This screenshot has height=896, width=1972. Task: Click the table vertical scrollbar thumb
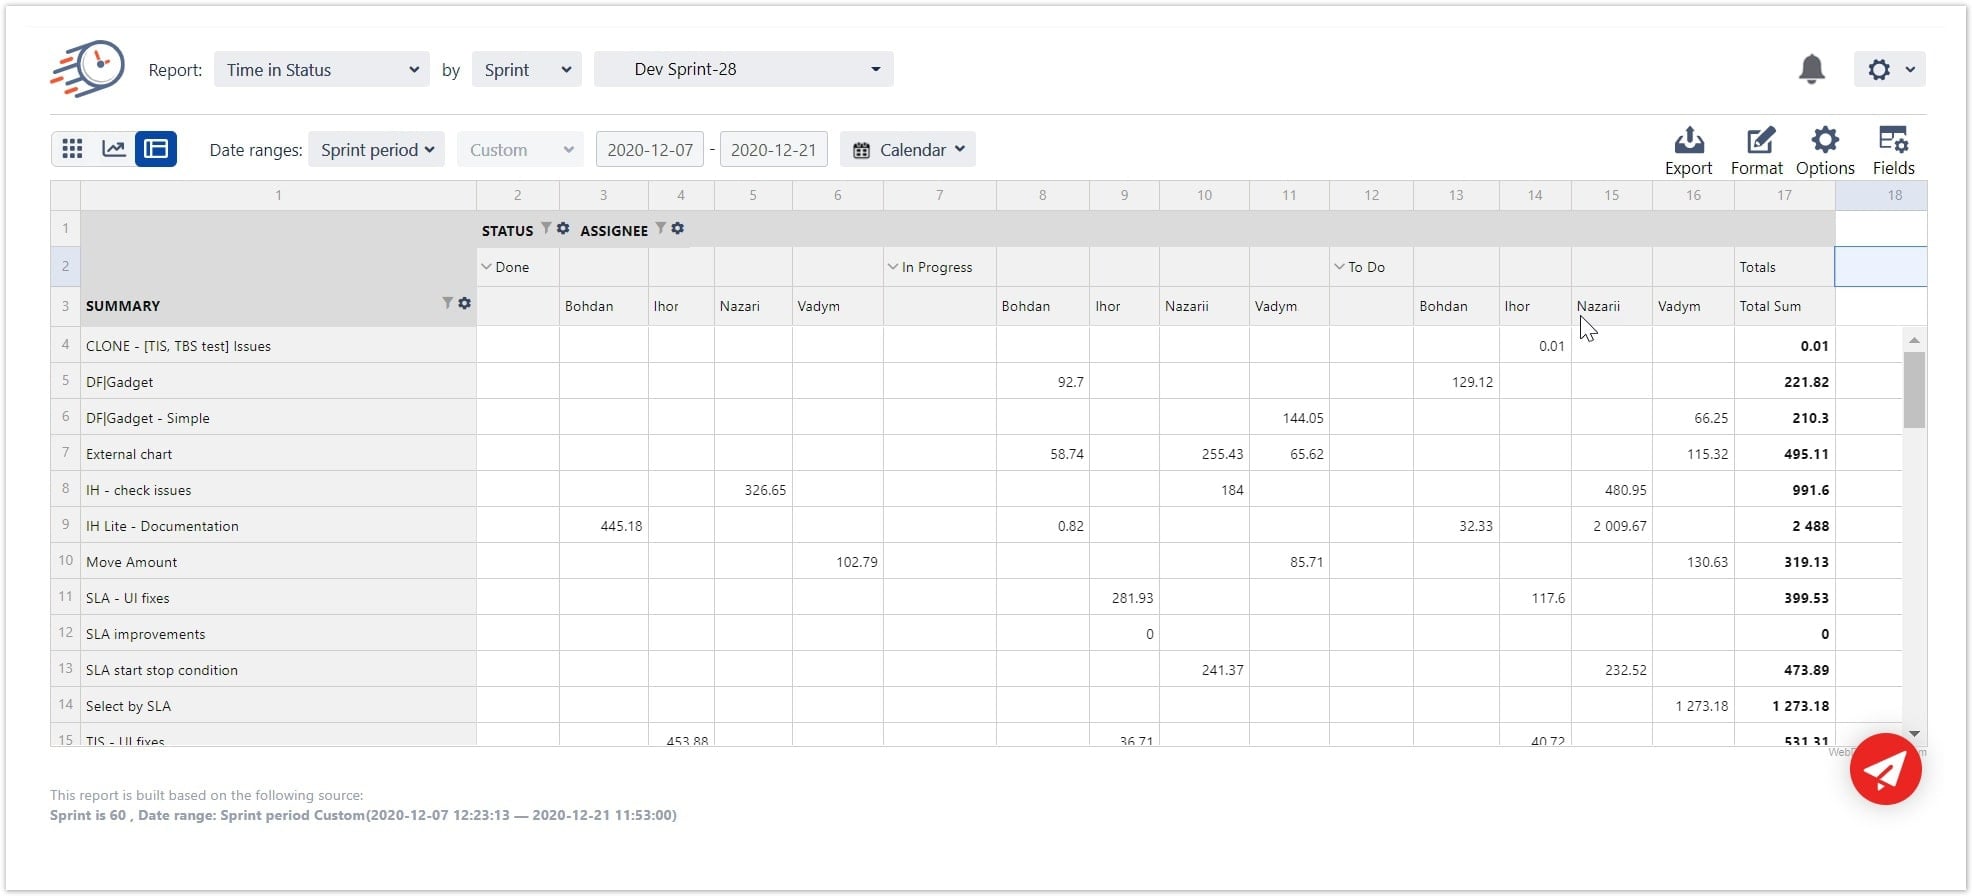click(1914, 390)
